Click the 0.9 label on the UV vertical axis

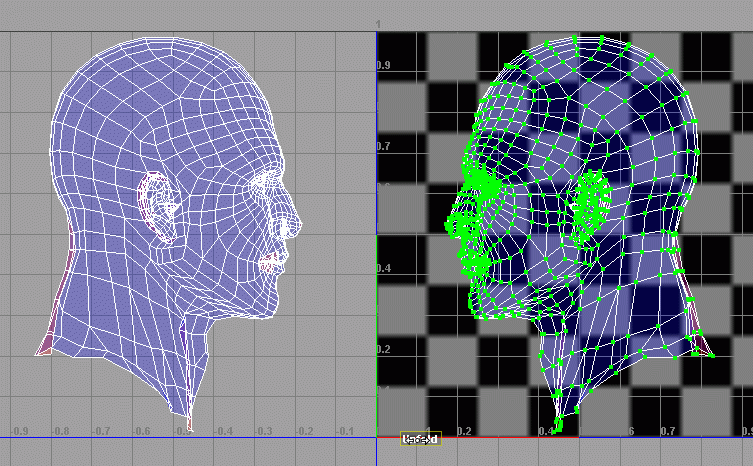383,65
